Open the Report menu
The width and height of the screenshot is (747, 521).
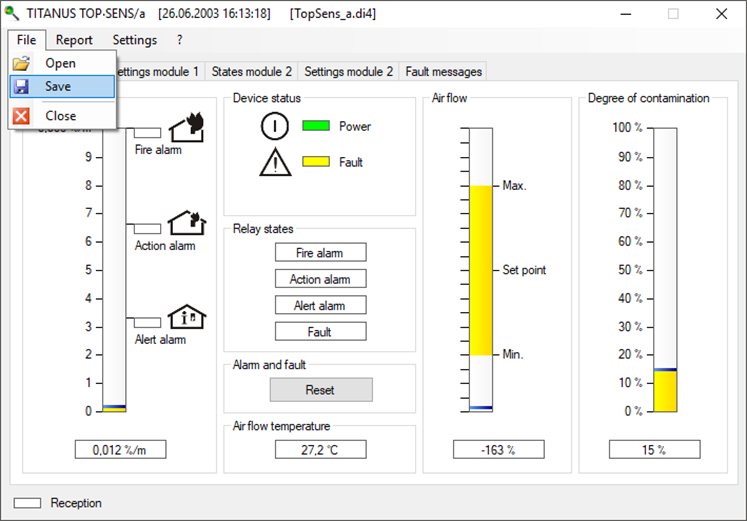[x=74, y=40]
